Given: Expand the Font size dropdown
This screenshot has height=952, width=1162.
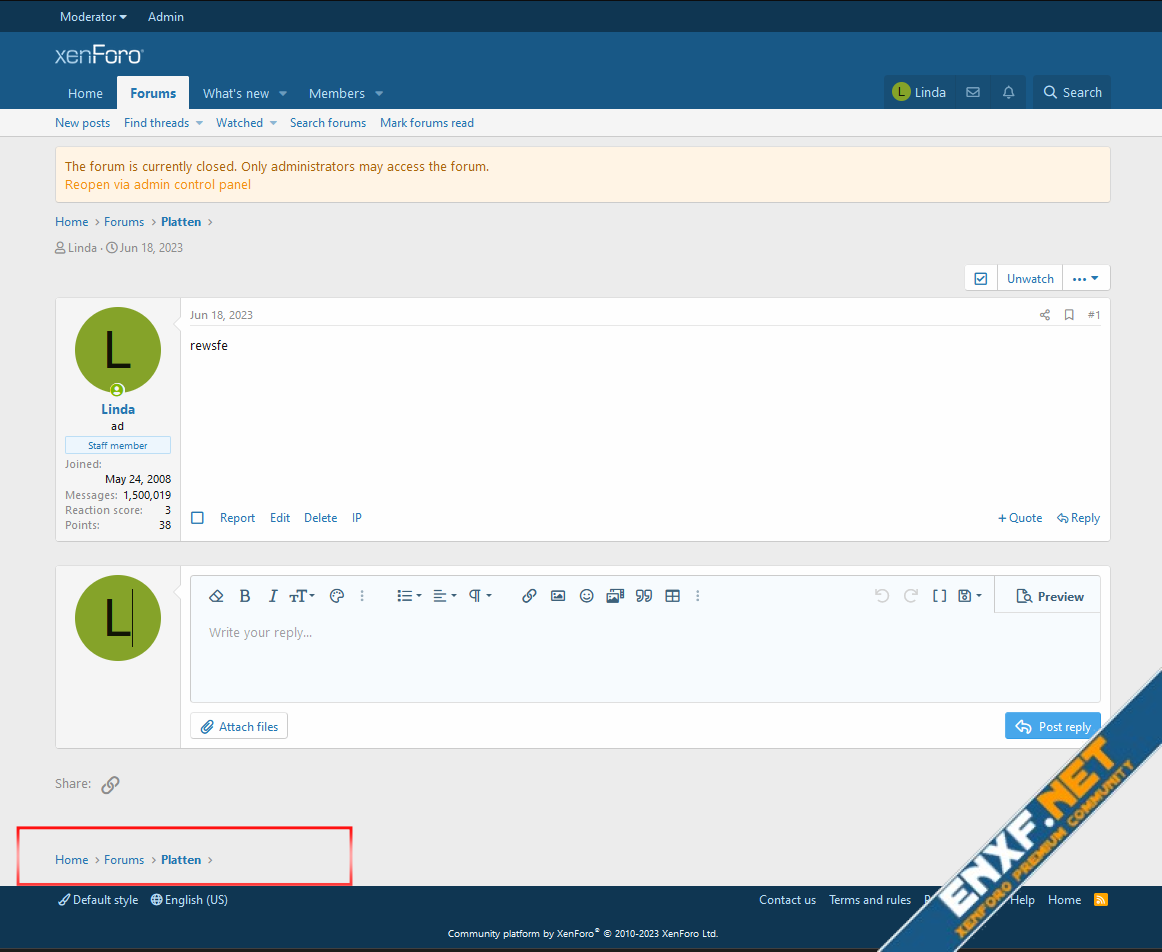Looking at the screenshot, I should [301, 596].
